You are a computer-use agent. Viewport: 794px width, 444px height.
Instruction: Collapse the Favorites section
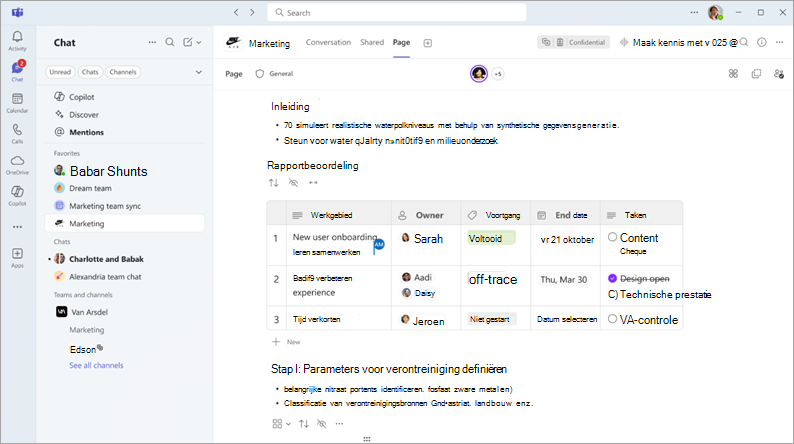pos(67,153)
